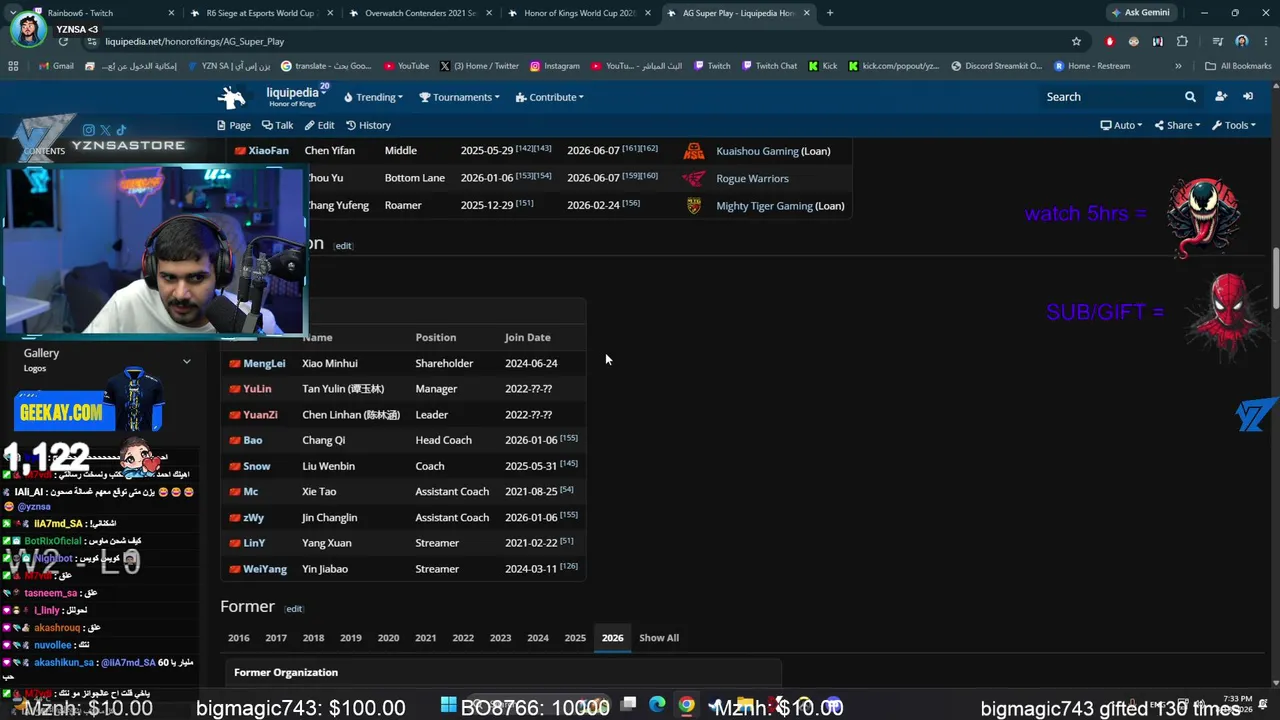Click the Liquipedia horse logo
Screen dimensions: 1280x720
[x=232, y=97]
